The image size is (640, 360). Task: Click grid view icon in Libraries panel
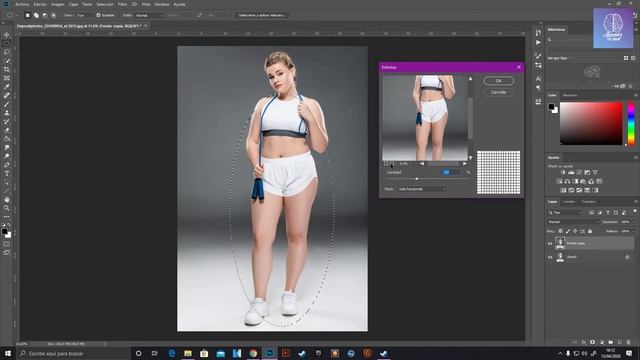(626, 58)
